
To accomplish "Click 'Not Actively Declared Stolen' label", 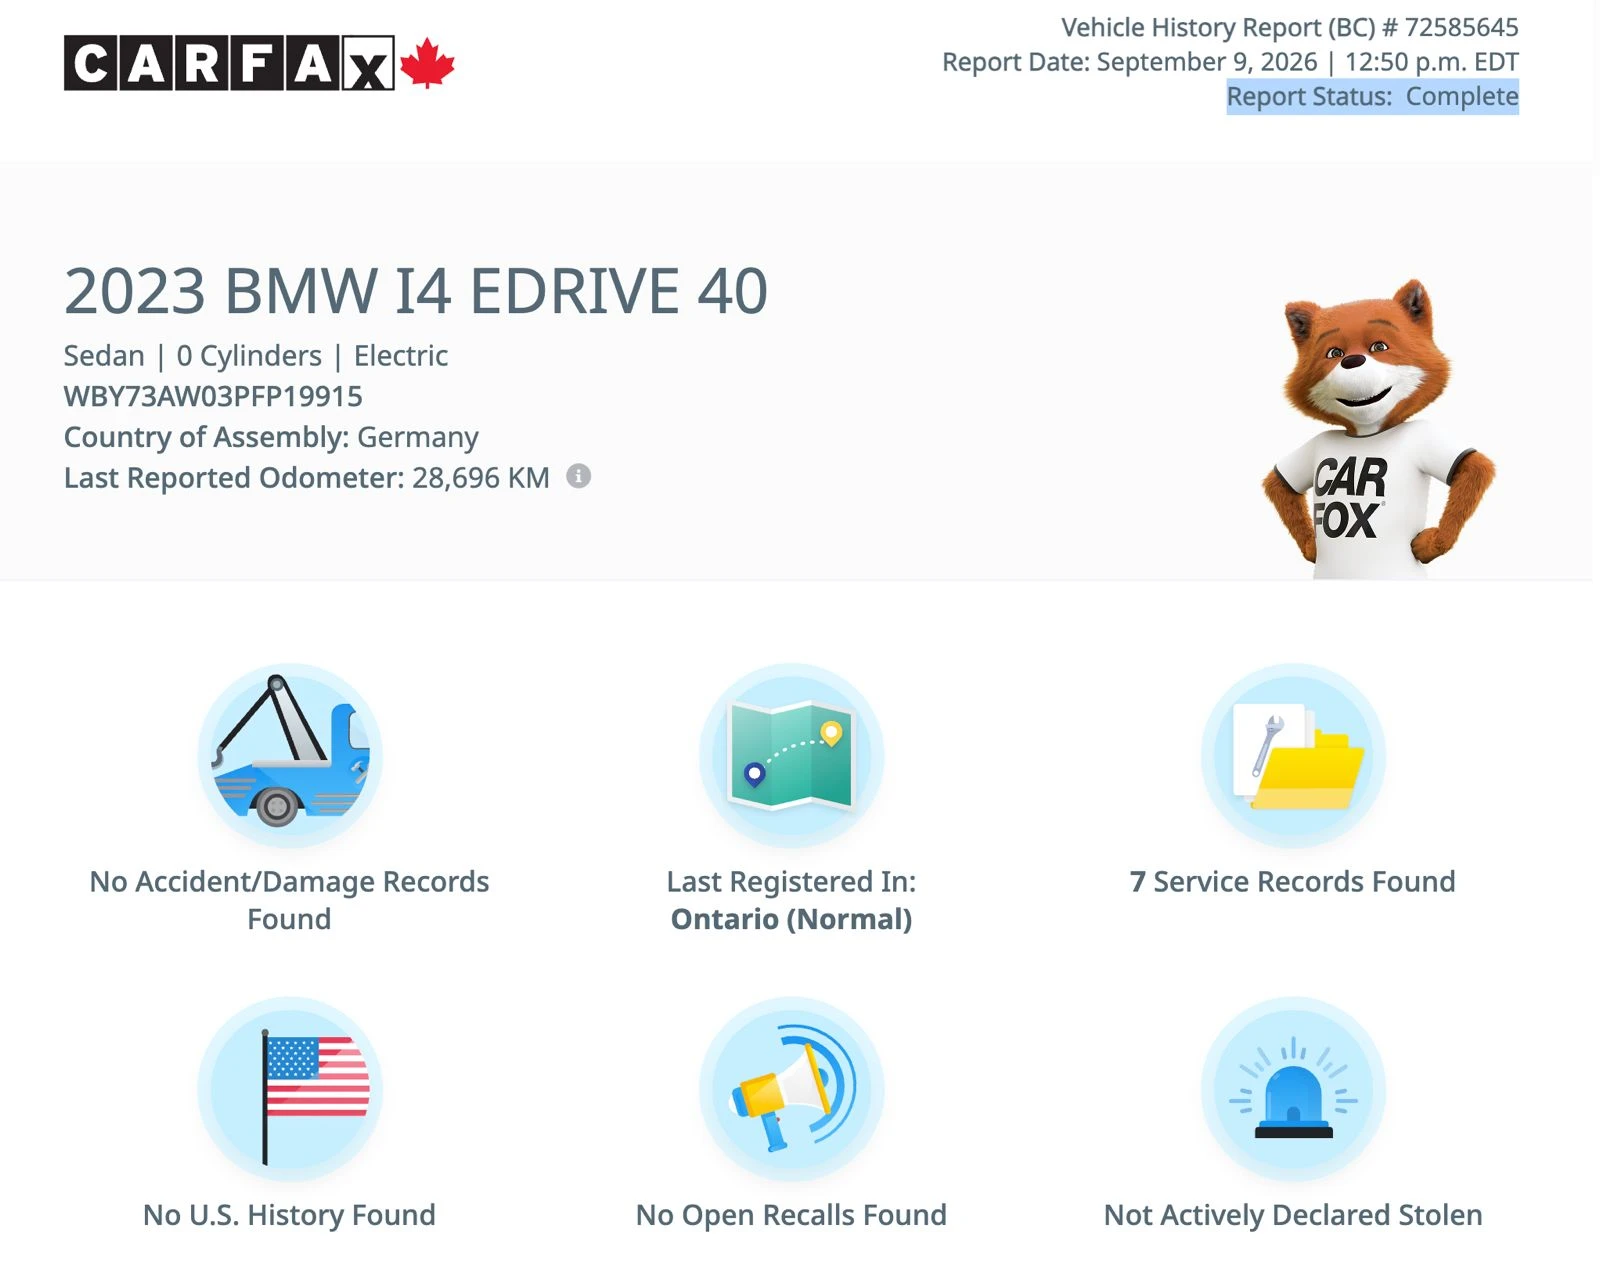I will pyautogui.click(x=1293, y=1215).
